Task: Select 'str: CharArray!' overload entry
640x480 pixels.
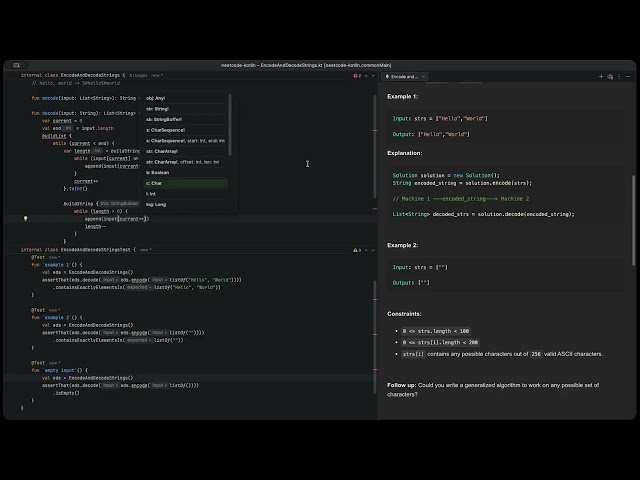Action: tap(185, 151)
